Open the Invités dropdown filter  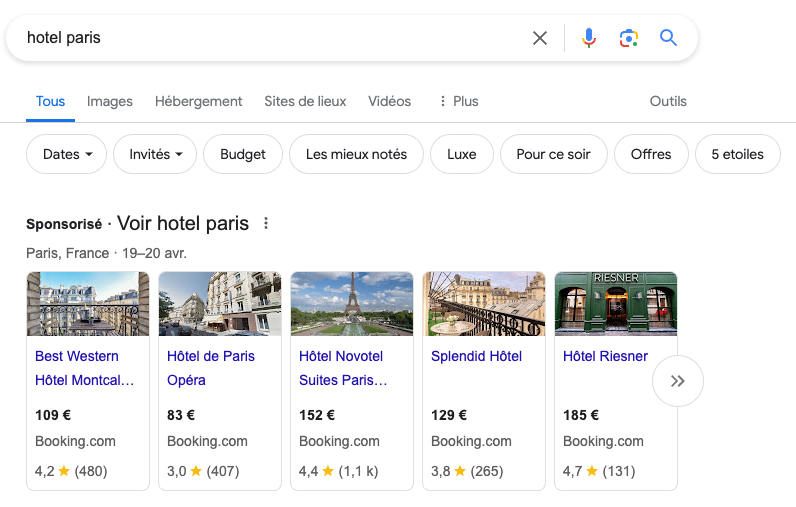[x=155, y=154]
